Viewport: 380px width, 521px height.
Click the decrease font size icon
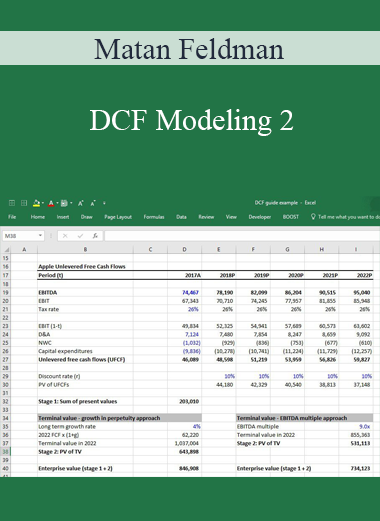[x=93, y=203]
